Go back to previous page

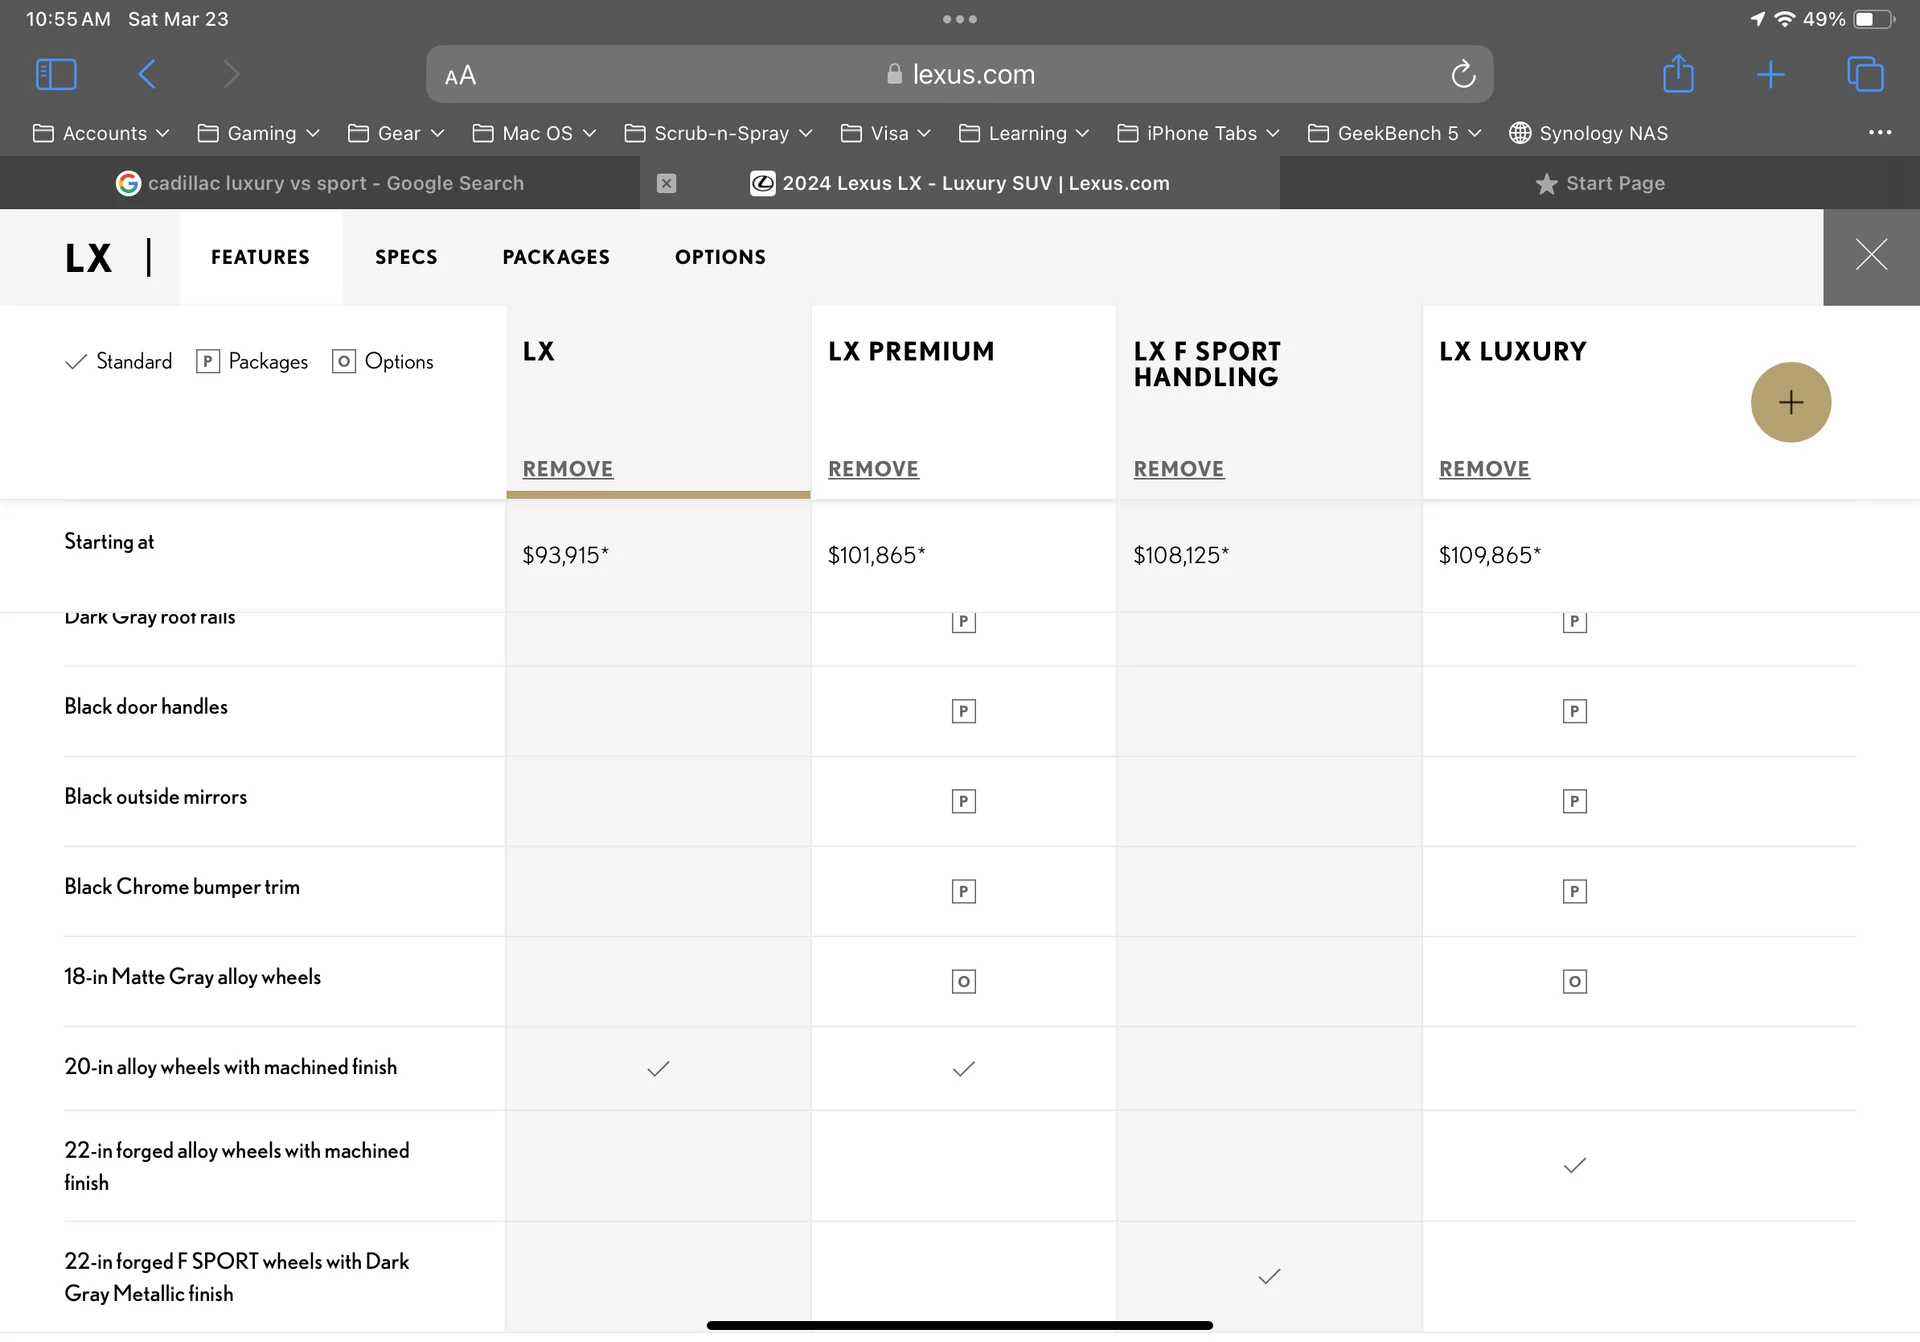(147, 74)
